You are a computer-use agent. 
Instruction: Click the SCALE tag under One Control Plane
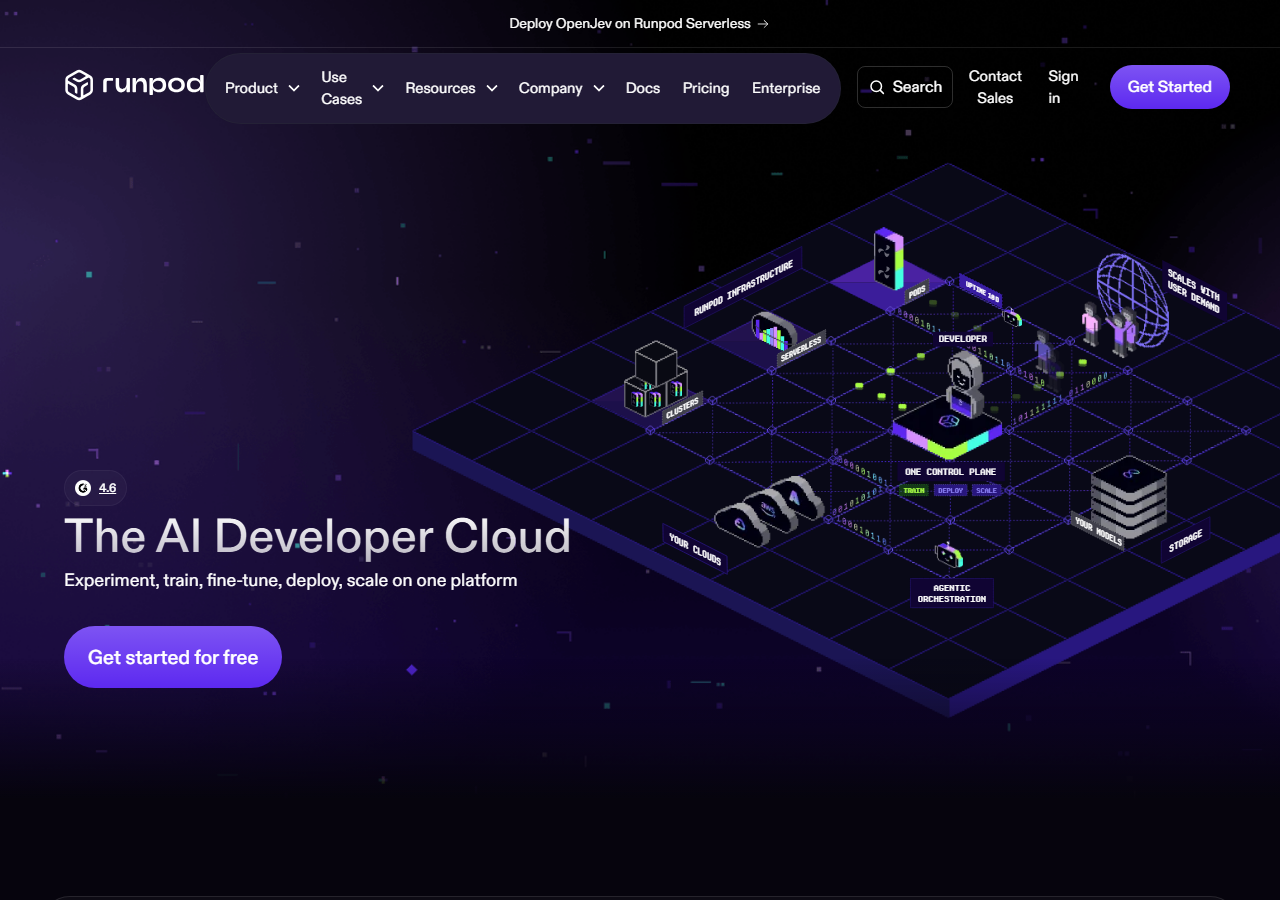pyautogui.click(x=986, y=490)
